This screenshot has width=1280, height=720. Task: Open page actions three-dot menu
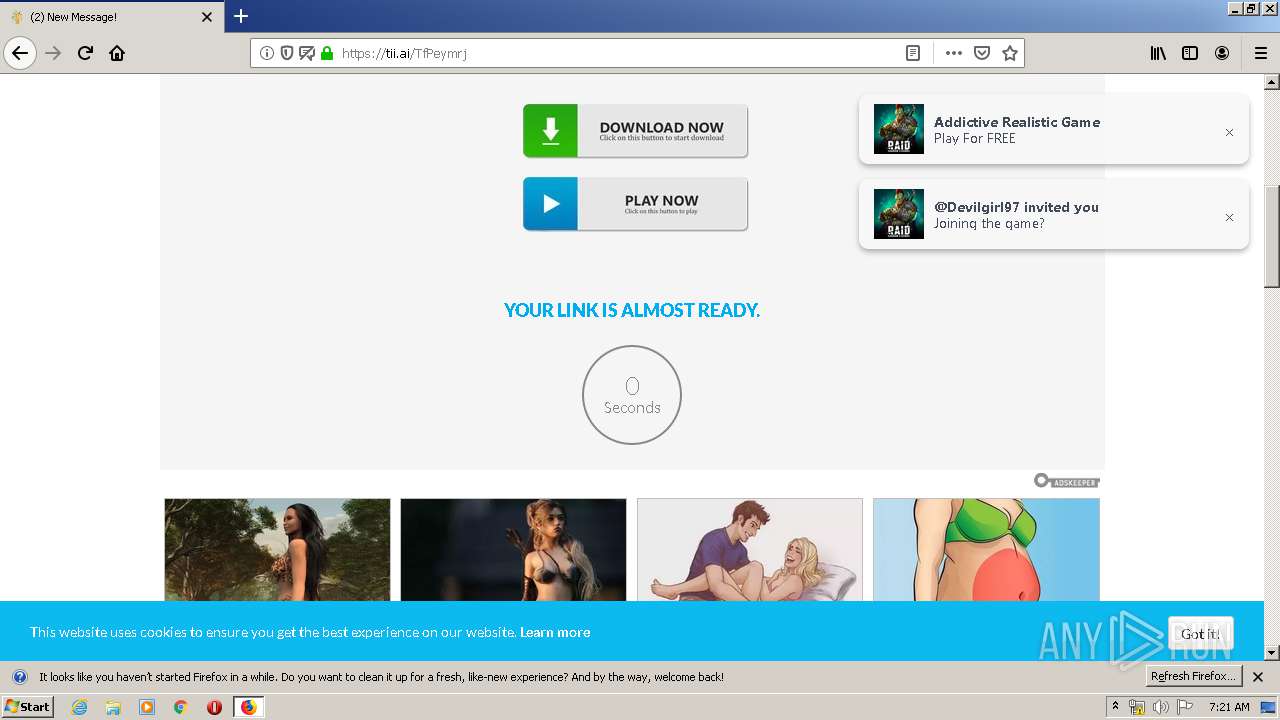point(954,53)
